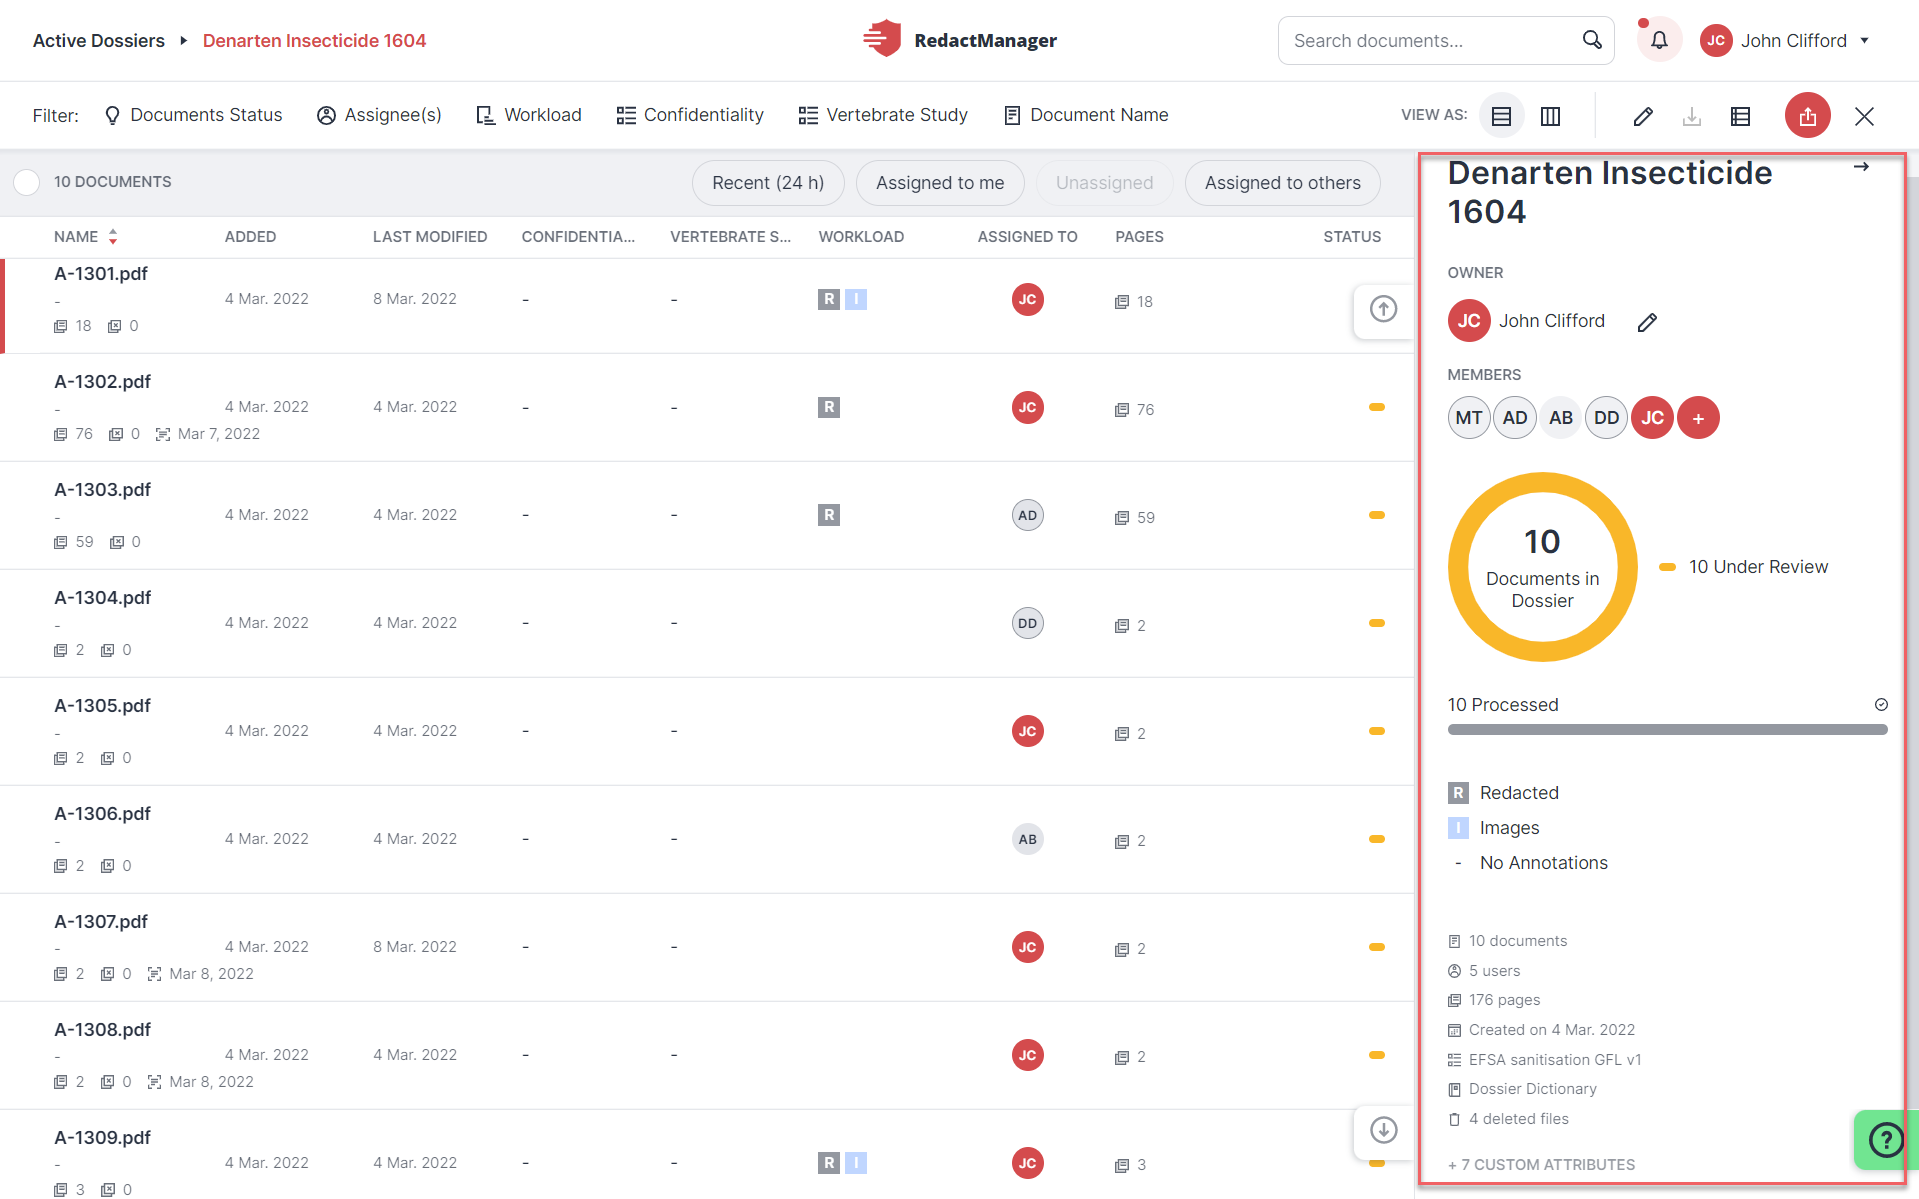Click the AD assignee of A-1303.pdf

(1028, 515)
